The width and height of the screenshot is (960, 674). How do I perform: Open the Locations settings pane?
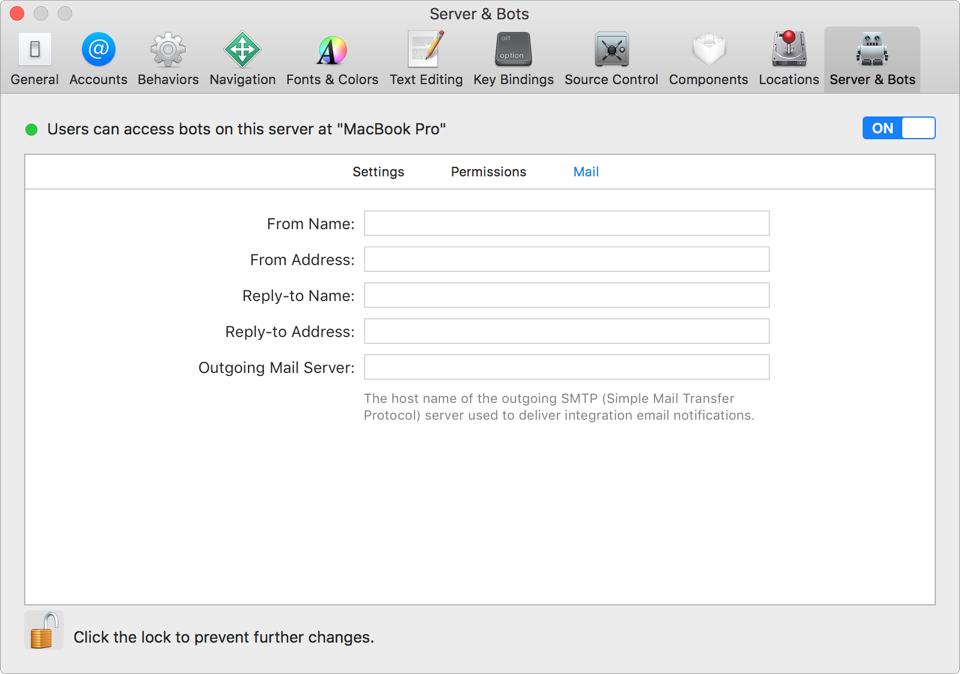point(788,57)
